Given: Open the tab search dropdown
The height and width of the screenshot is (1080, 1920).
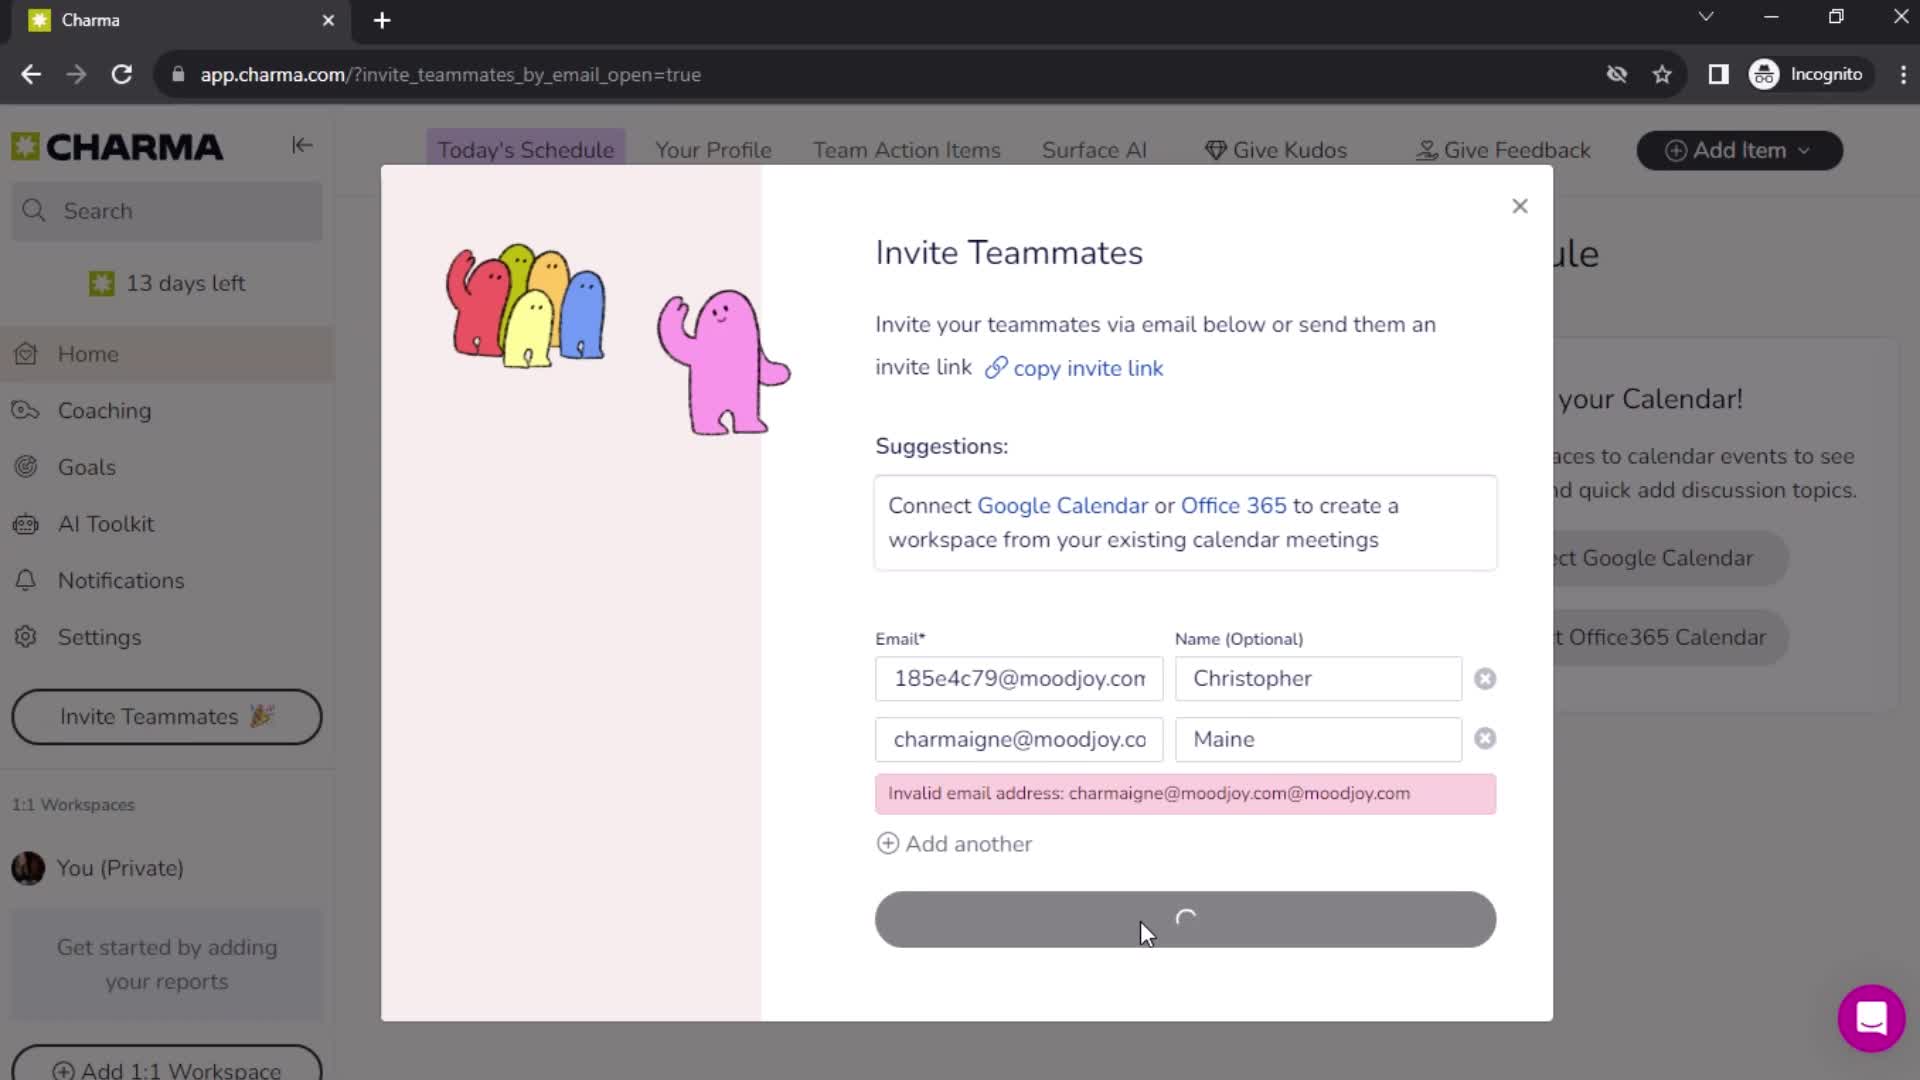Looking at the screenshot, I should coord(1706,17).
